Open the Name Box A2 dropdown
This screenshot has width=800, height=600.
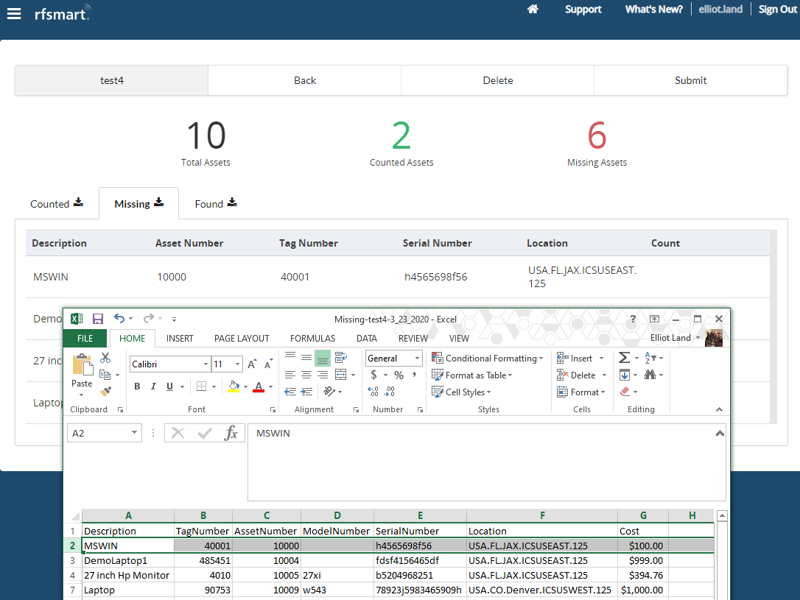tap(134, 433)
